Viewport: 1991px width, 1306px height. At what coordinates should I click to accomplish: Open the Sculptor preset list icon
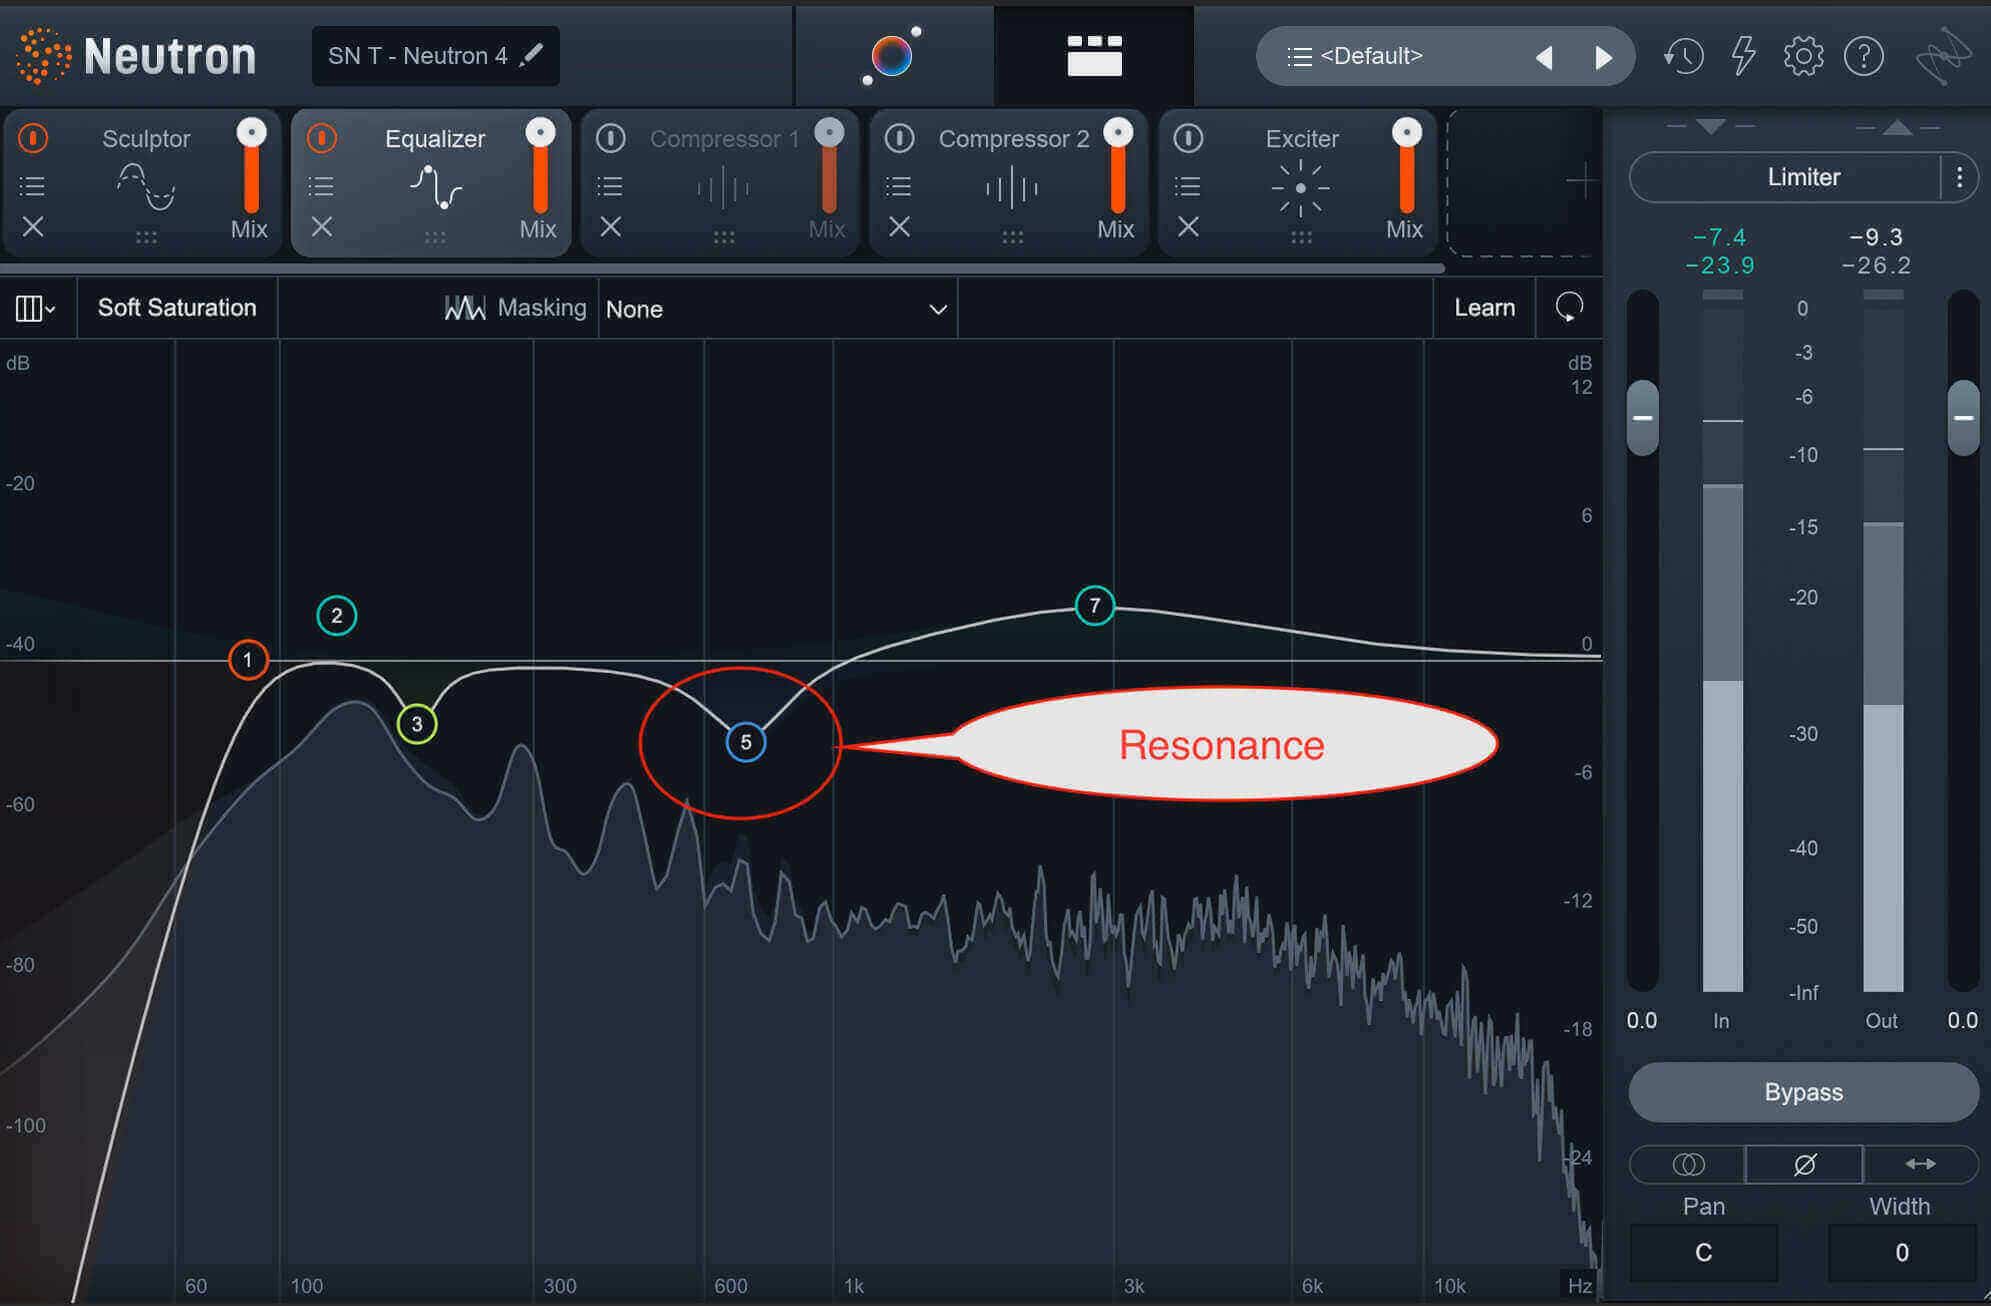(33, 185)
